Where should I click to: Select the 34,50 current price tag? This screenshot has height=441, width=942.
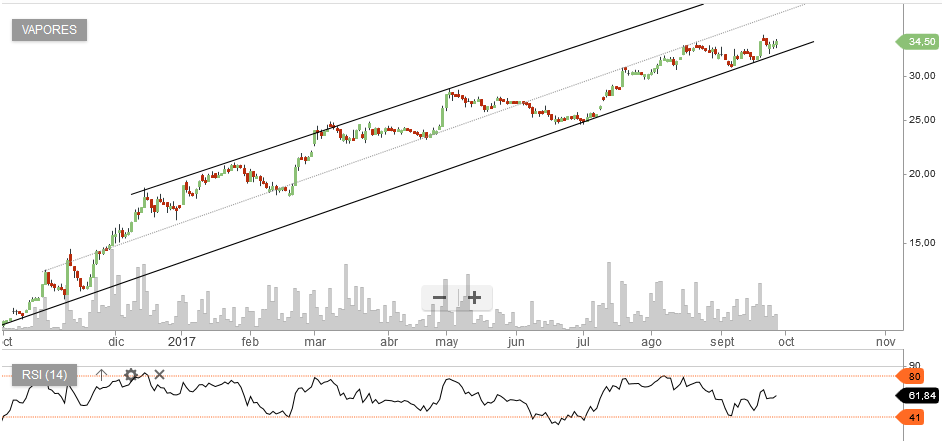(x=916, y=42)
